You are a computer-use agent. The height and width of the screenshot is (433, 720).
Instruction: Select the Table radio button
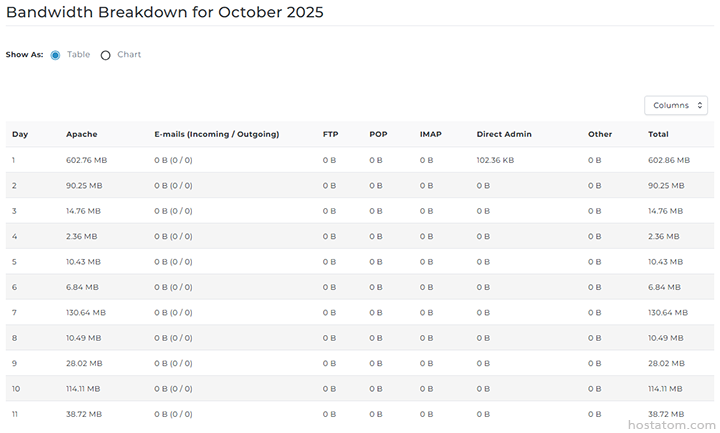(55, 55)
